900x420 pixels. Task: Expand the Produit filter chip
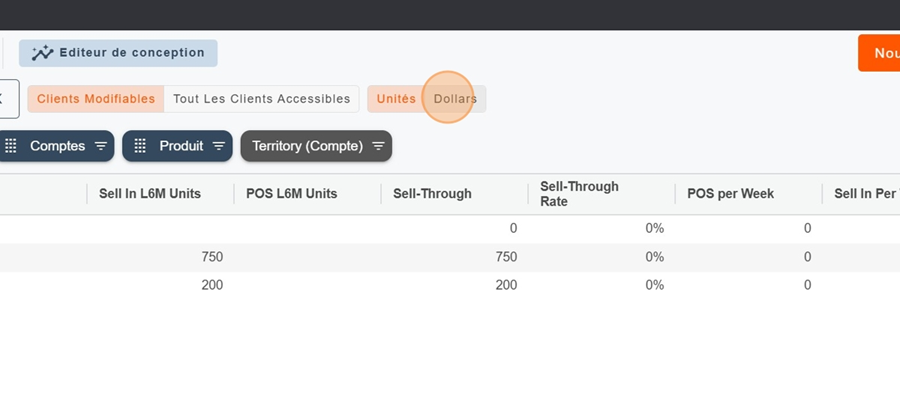coord(181,146)
